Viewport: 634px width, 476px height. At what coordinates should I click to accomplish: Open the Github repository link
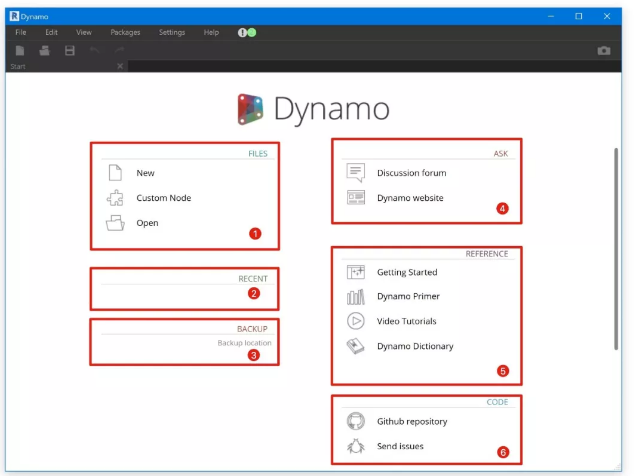tap(412, 421)
